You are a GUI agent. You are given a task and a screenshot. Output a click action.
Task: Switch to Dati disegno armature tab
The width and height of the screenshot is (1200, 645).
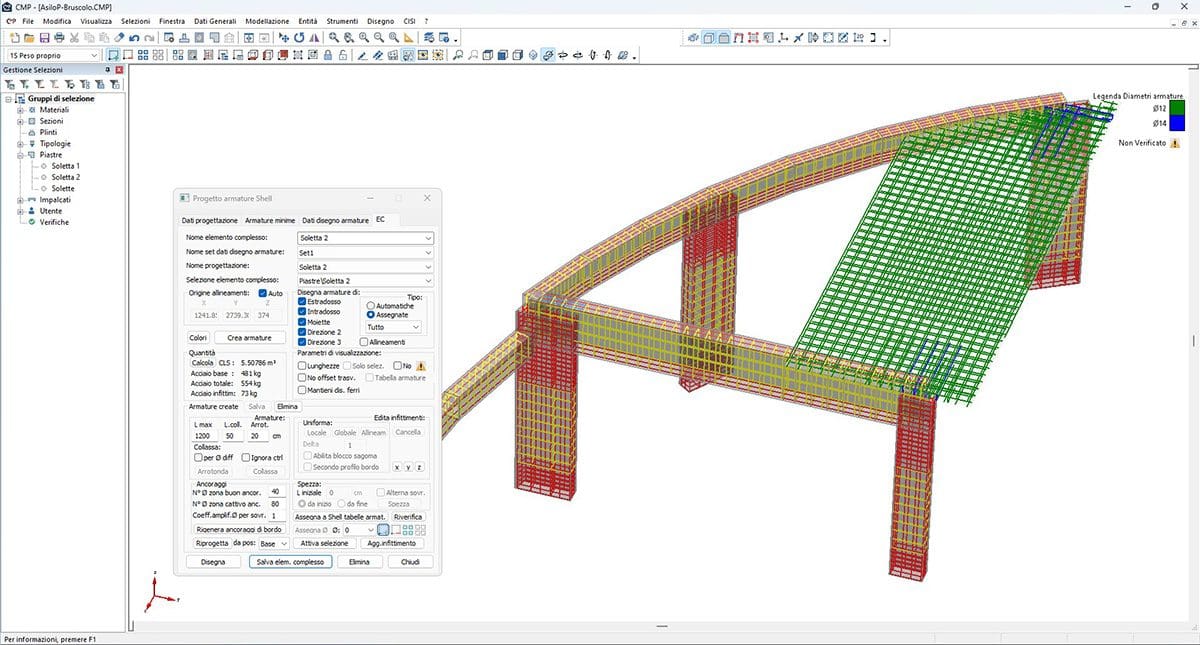(x=335, y=220)
